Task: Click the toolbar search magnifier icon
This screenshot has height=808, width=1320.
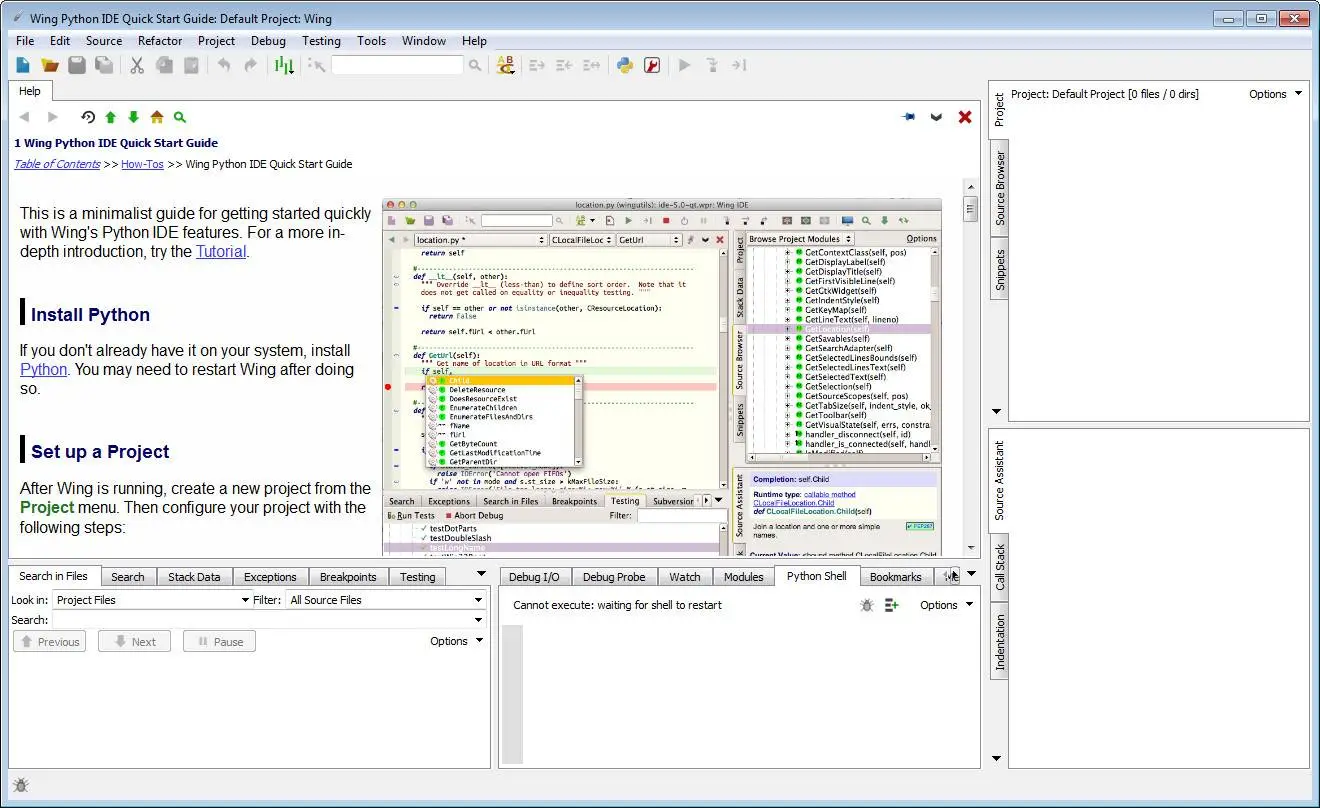Action: (x=475, y=65)
